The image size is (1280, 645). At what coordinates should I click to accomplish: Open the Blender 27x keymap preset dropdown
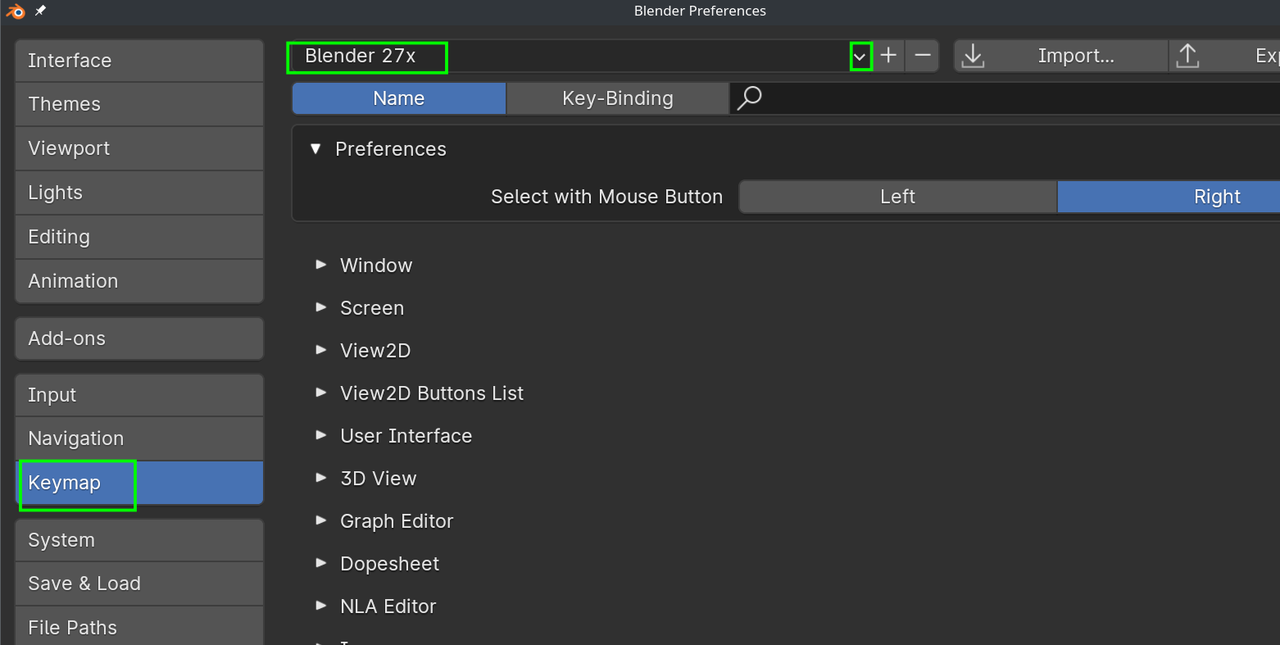[860, 57]
